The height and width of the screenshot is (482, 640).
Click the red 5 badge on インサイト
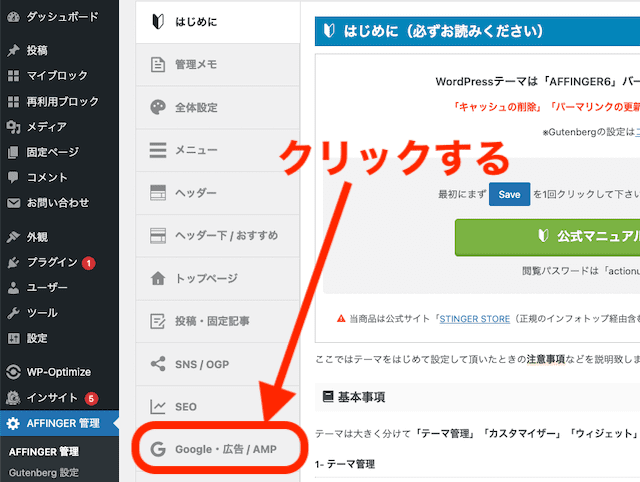(91, 398)
